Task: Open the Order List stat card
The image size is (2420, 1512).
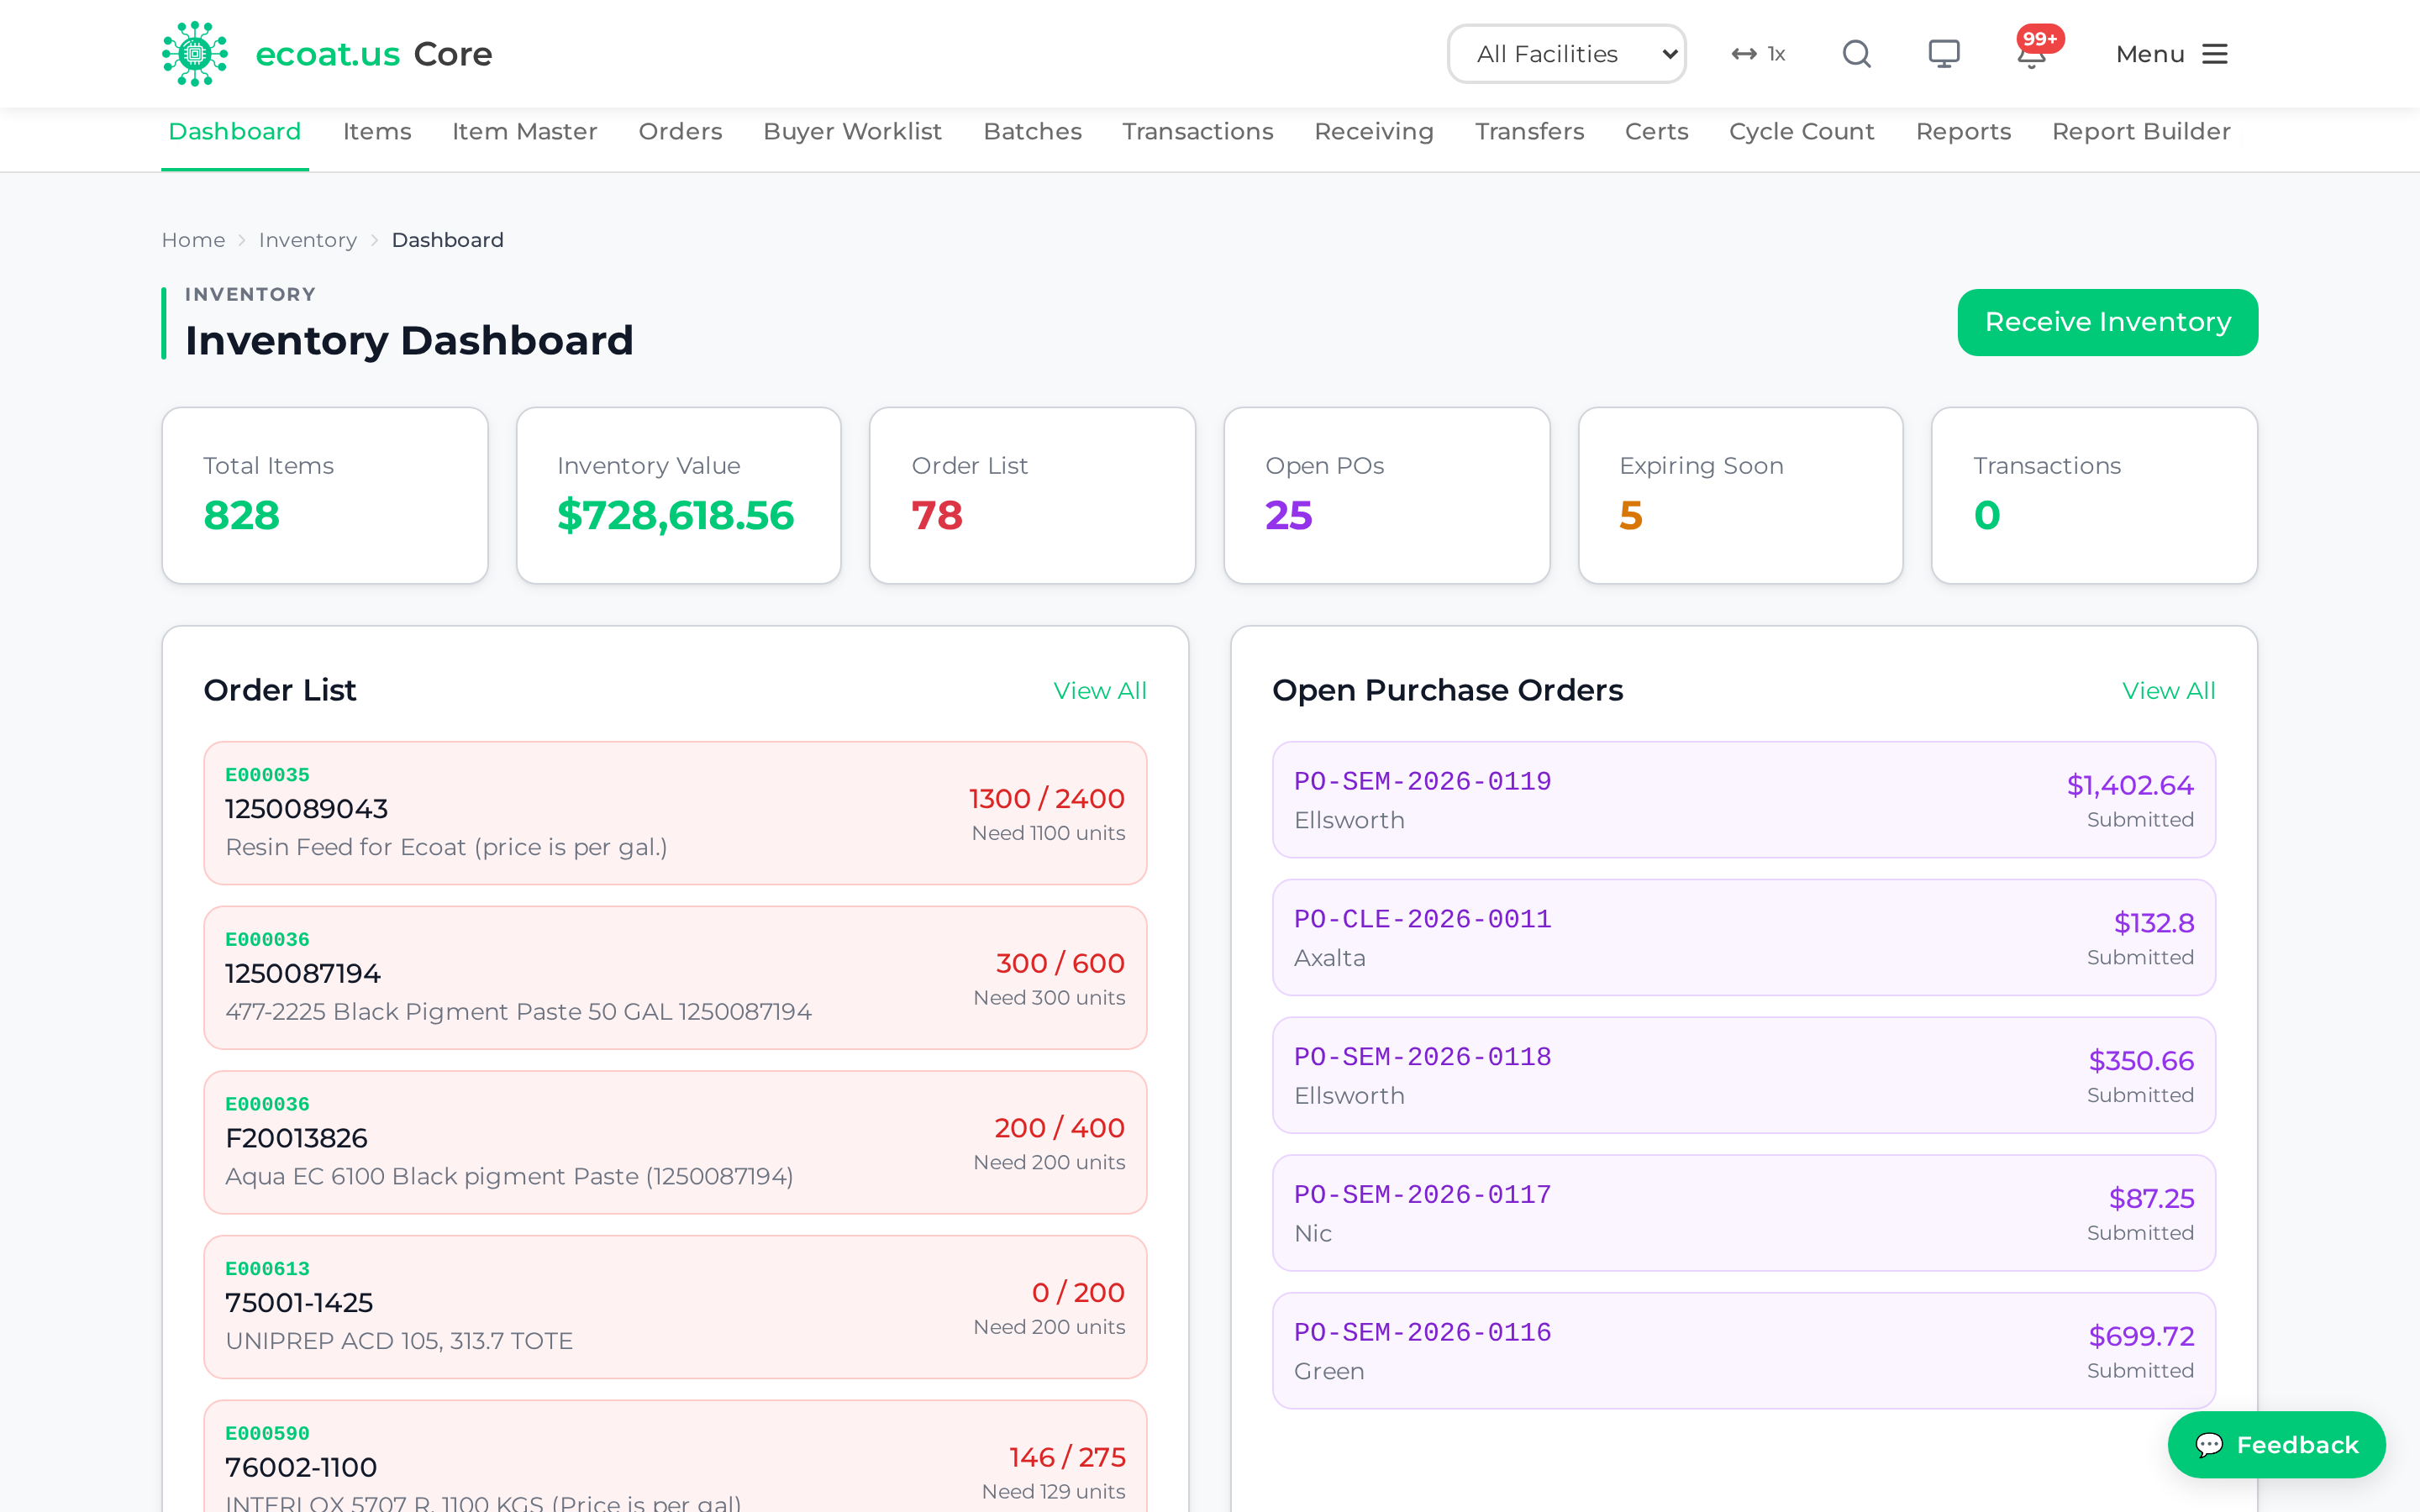Action: pyautogui.click(x=1033, y=495)
